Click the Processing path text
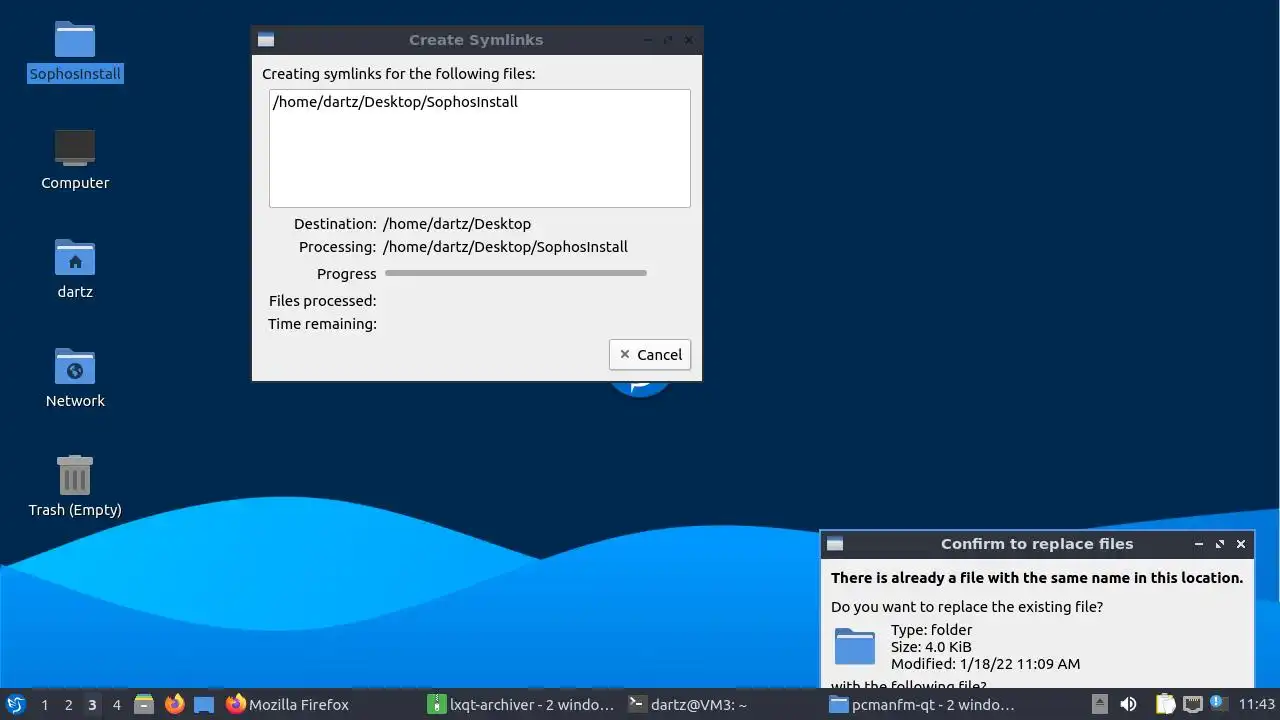1280x720 pixels. tap(505, 247)
